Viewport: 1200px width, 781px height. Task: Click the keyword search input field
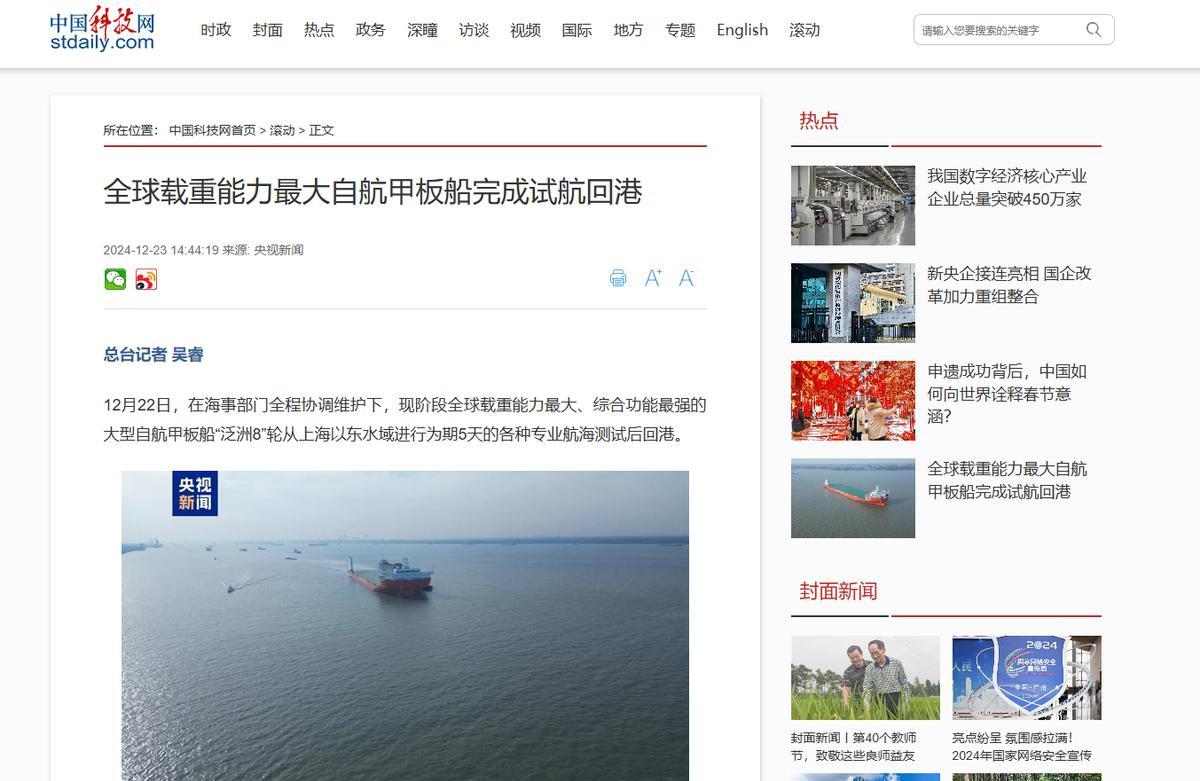pyautogui.click(x=998, y=30)
